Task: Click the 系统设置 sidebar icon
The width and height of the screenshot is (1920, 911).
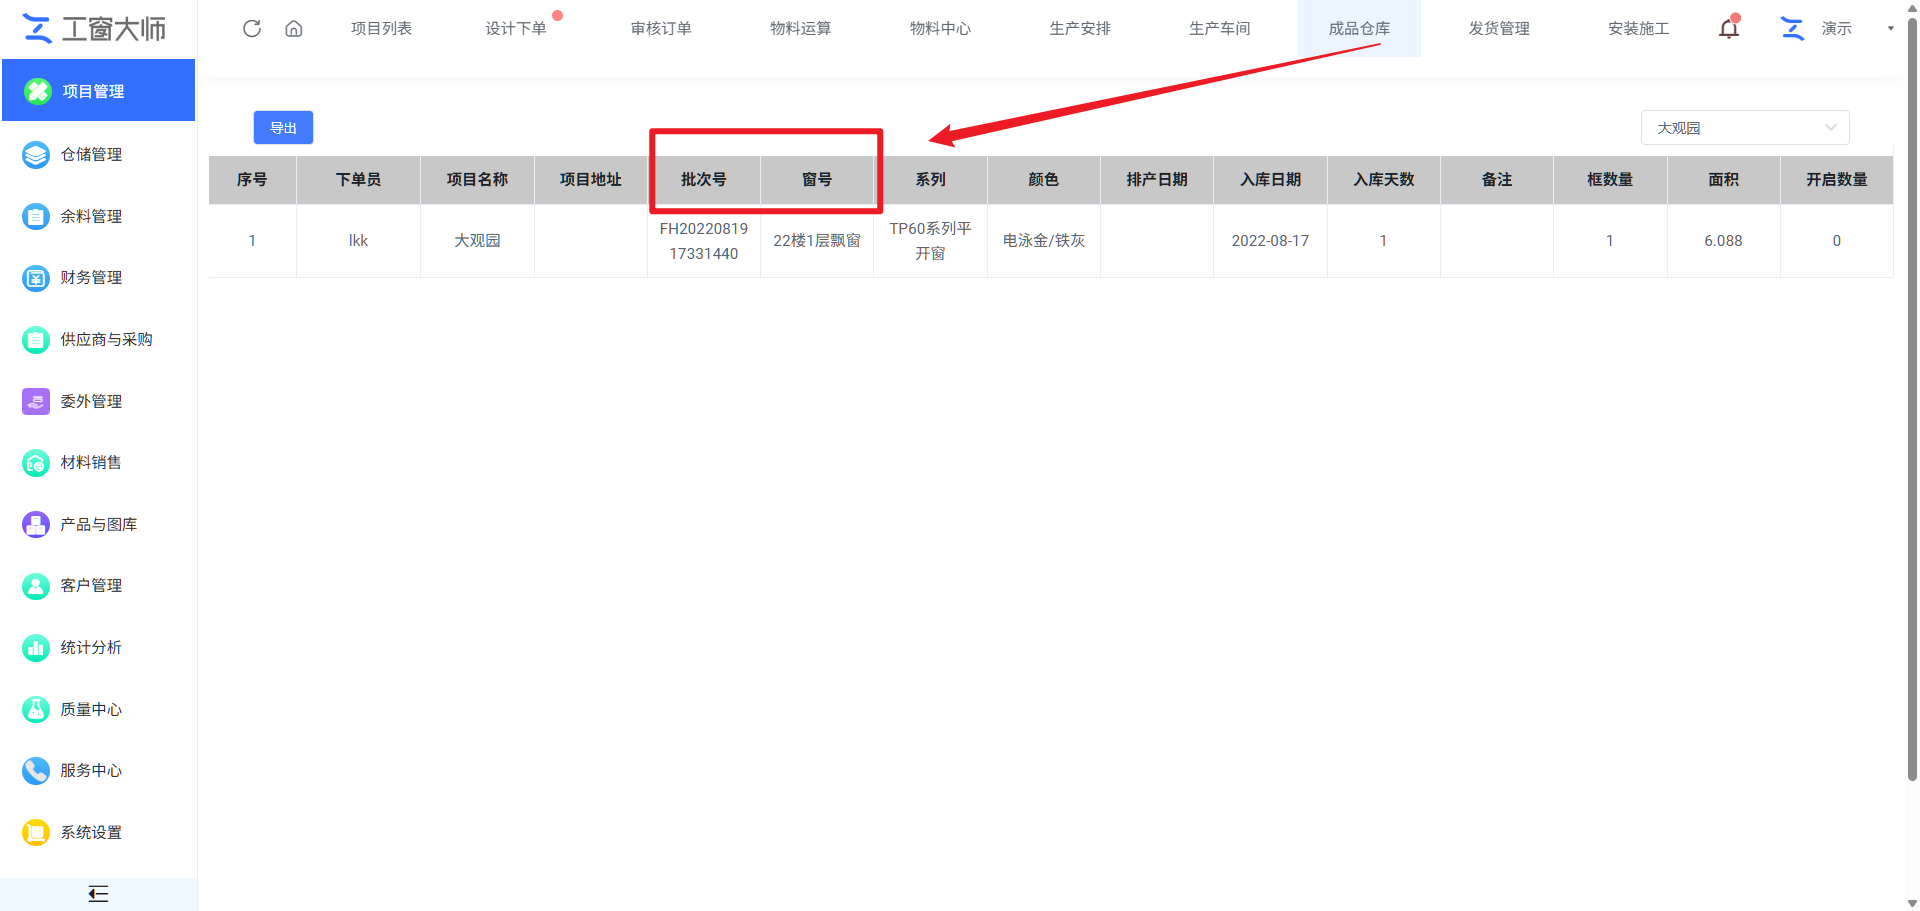Action: (x=36, y=833)
